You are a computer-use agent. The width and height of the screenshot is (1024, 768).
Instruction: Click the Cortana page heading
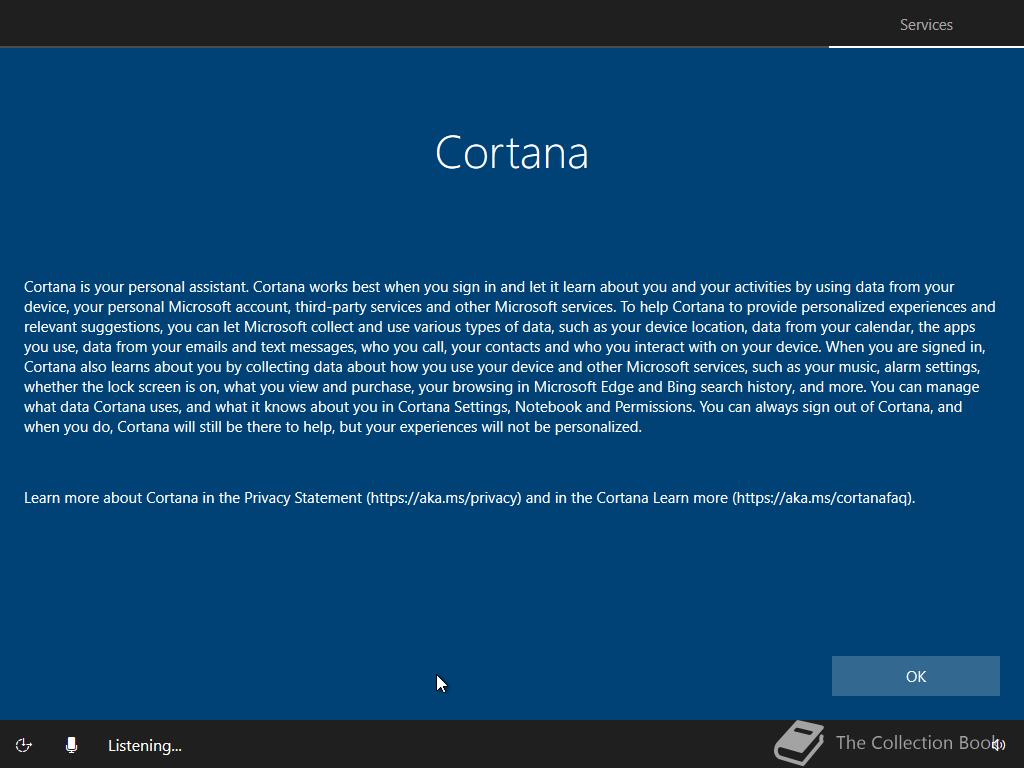click(511, 153)
